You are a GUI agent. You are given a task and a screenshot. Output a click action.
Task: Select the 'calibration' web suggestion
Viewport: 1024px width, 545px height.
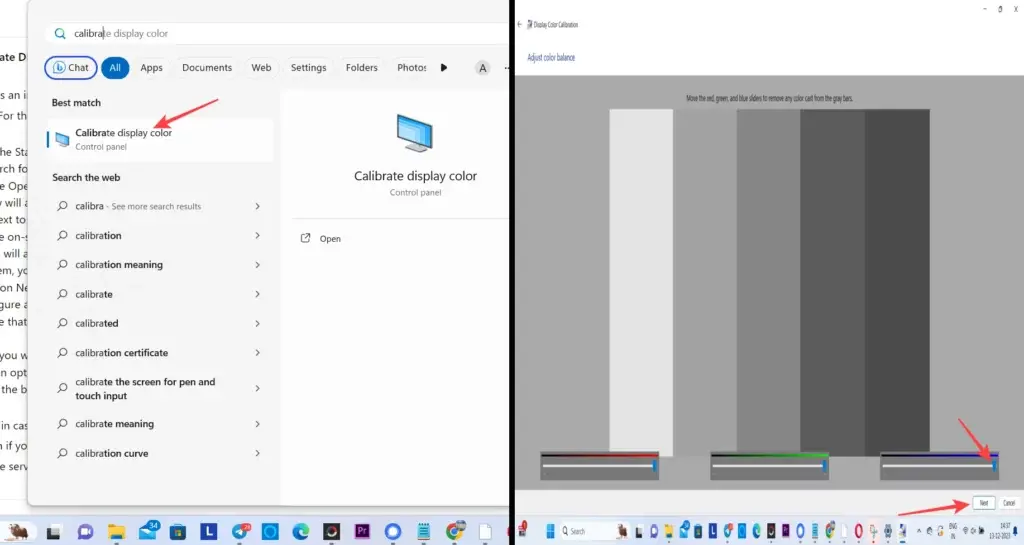160,236
